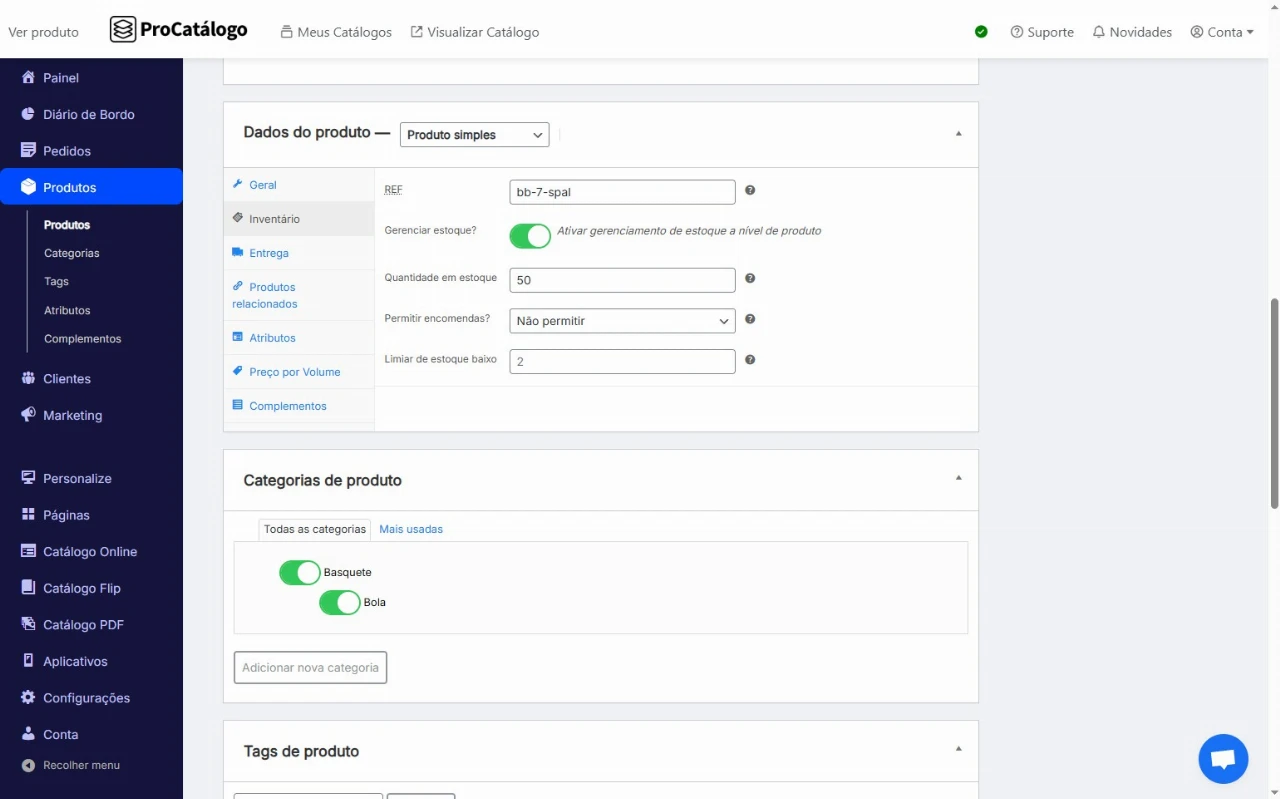The height and width of the screenshot is (799, 1280).
Task: Click the green status check icon
Action: 981,32
